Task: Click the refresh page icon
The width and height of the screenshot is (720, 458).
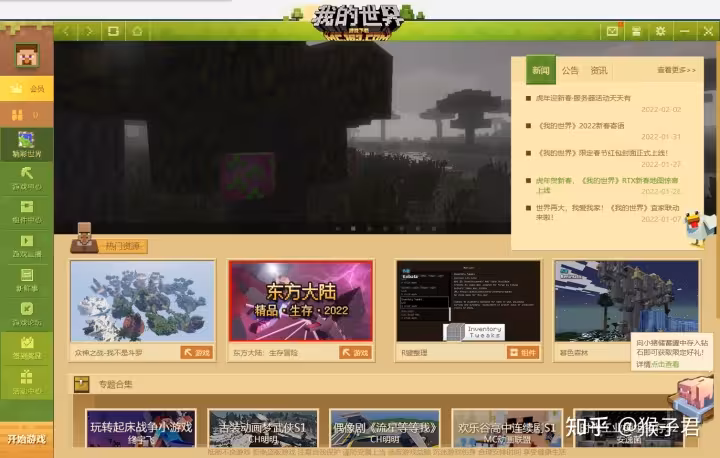Action: point(113,31)
